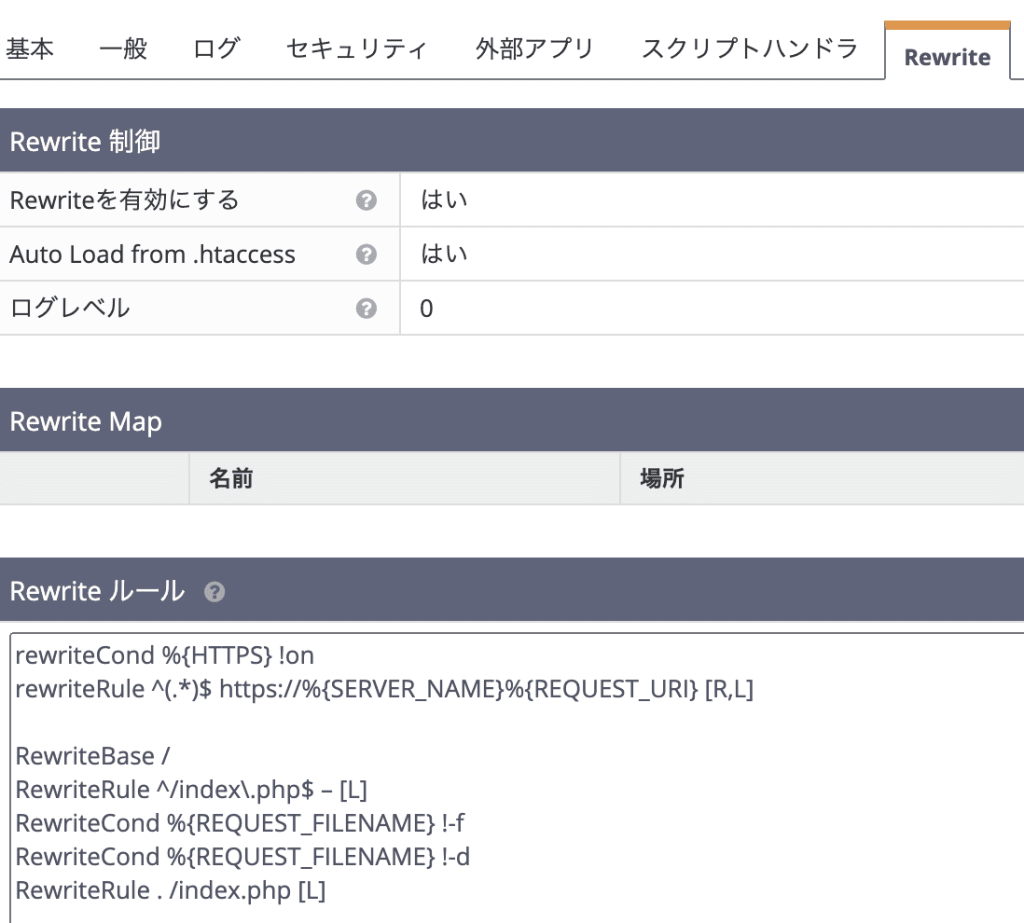
Task: Click the RewriteCond REQUEST_FILENAME !-f line
Action: (240, 824)
